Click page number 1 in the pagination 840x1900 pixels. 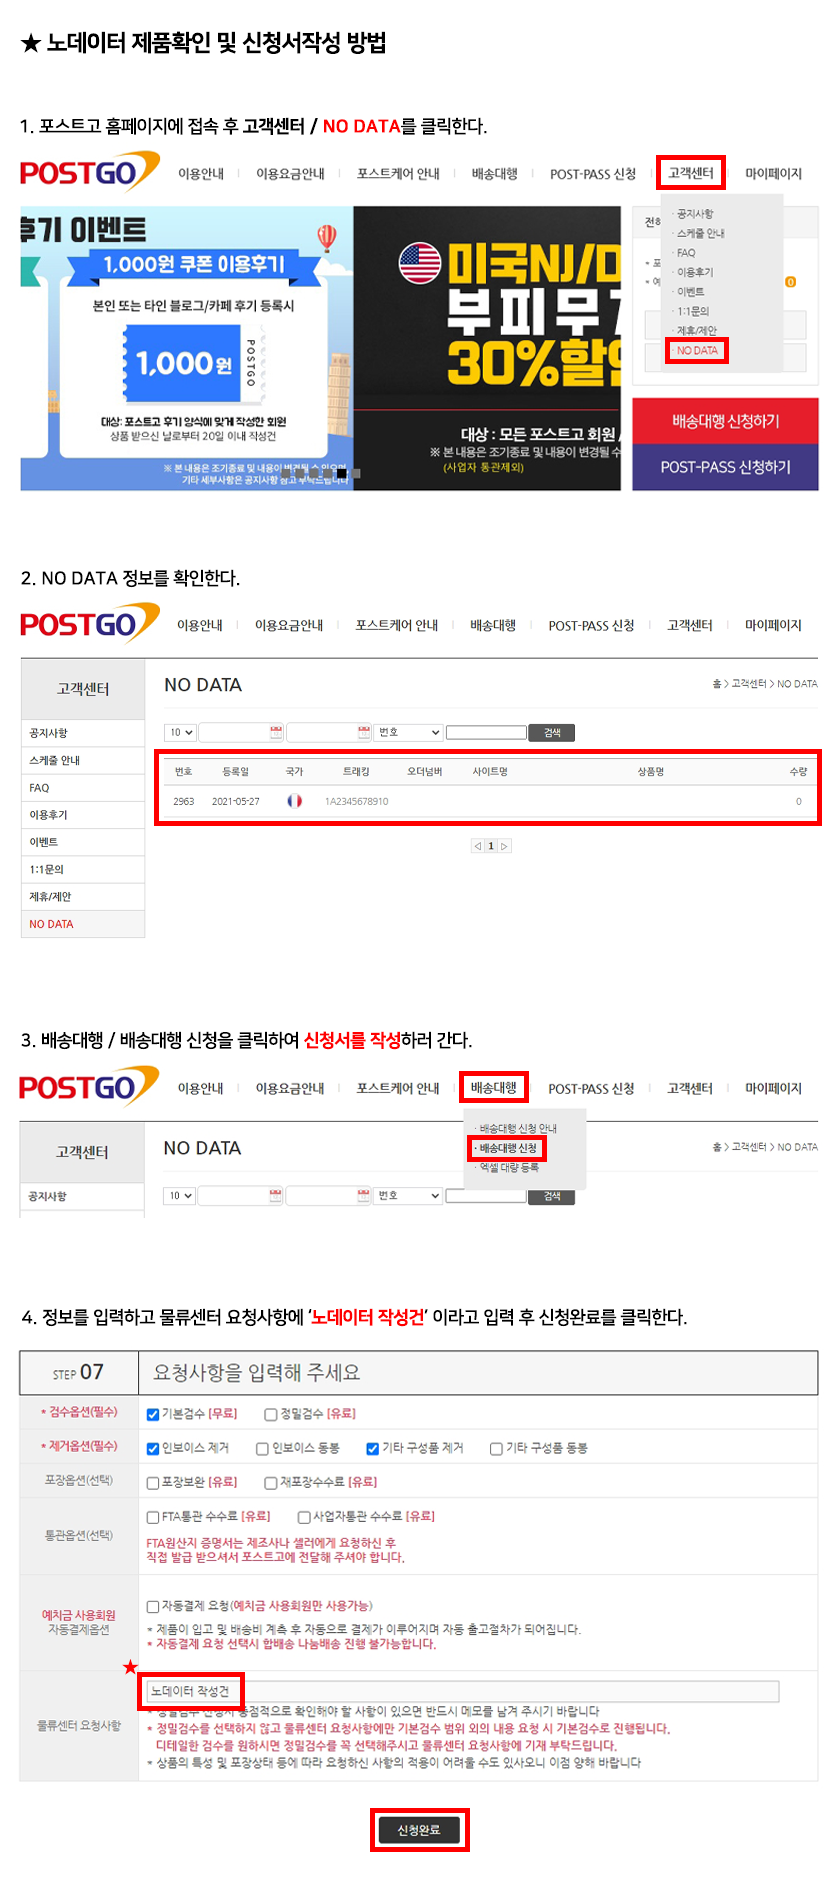pos(491,846)
